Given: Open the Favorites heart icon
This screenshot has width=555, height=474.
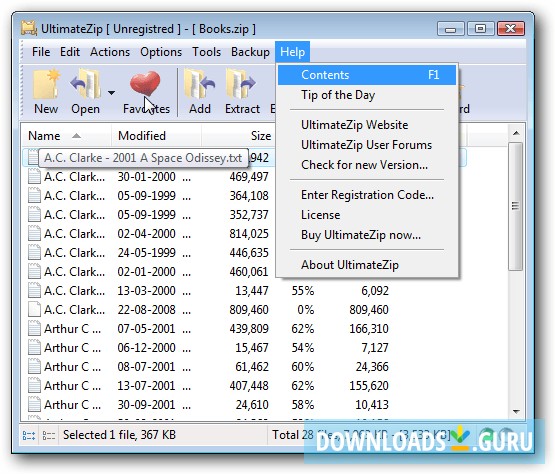Looking at the screenshot, I should 145,84.
